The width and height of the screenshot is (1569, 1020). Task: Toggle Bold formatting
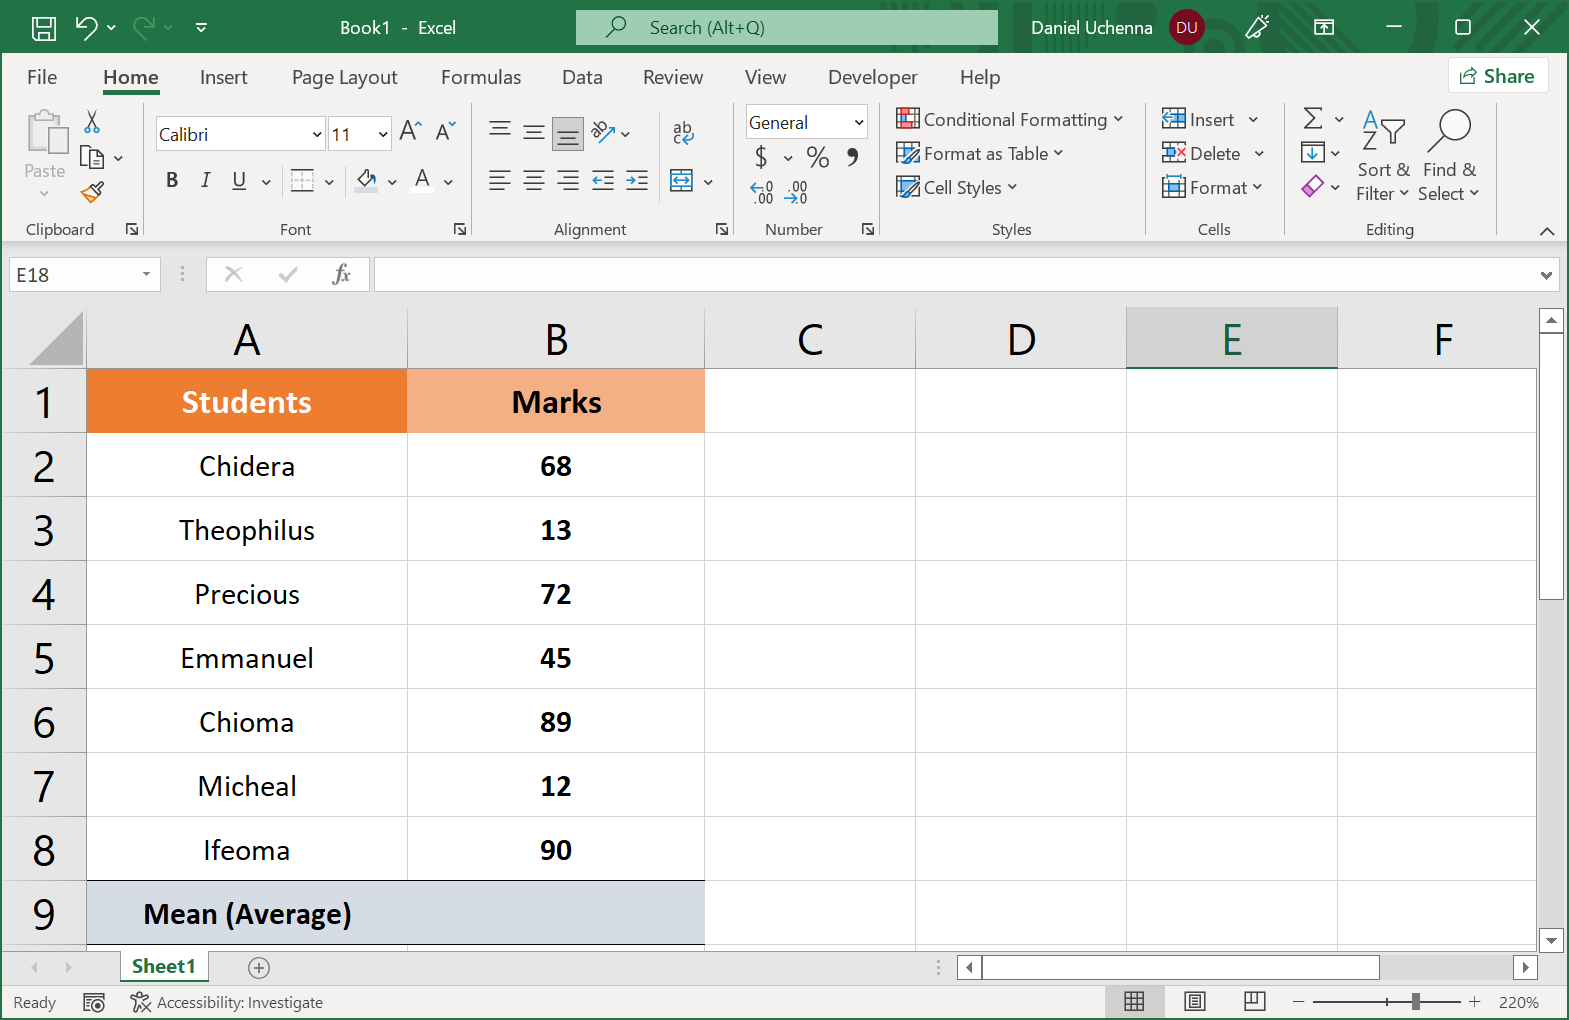coord(172,180)
